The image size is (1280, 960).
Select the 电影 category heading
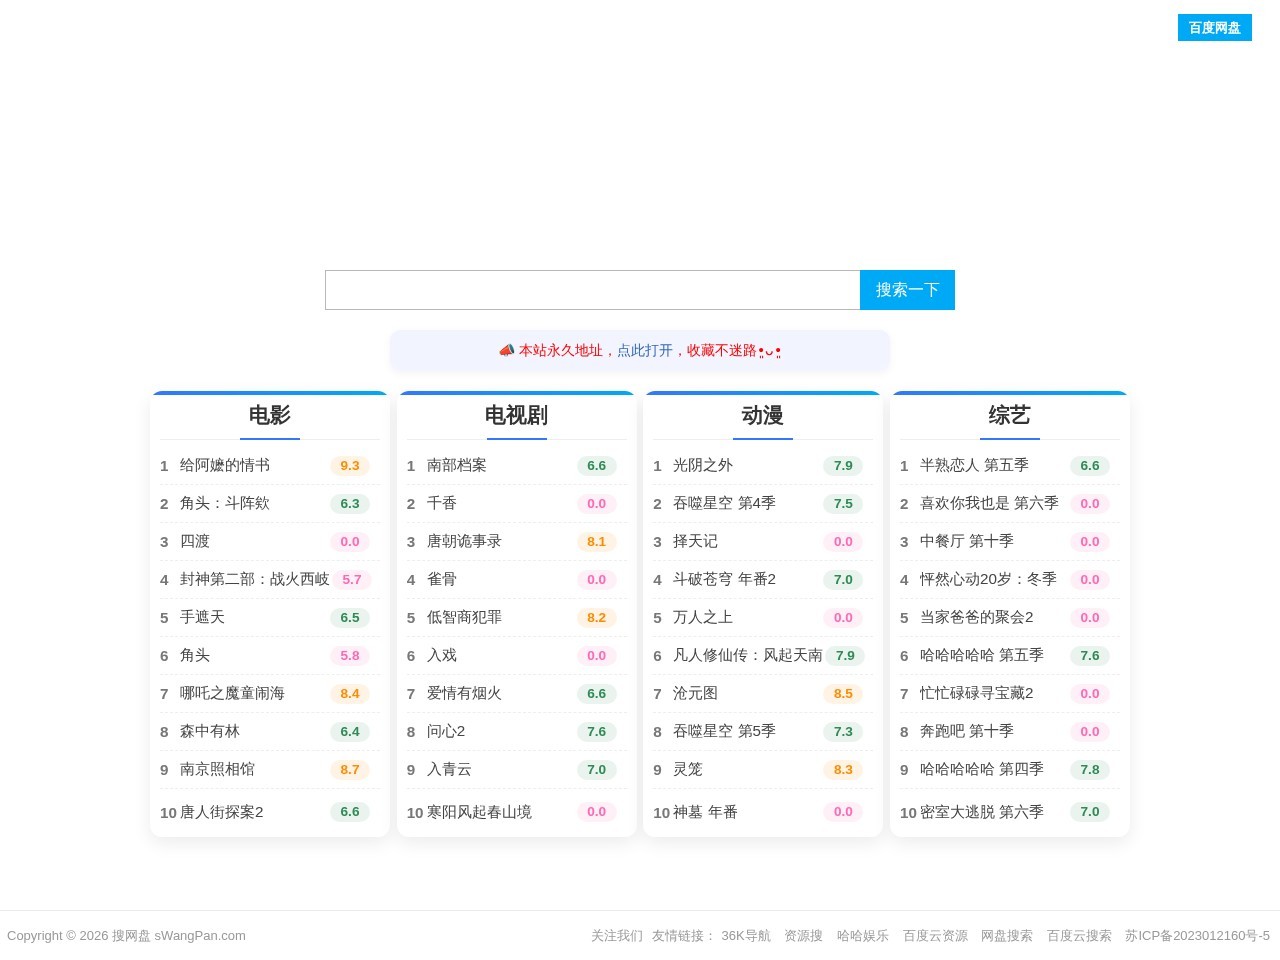point(269,415)
